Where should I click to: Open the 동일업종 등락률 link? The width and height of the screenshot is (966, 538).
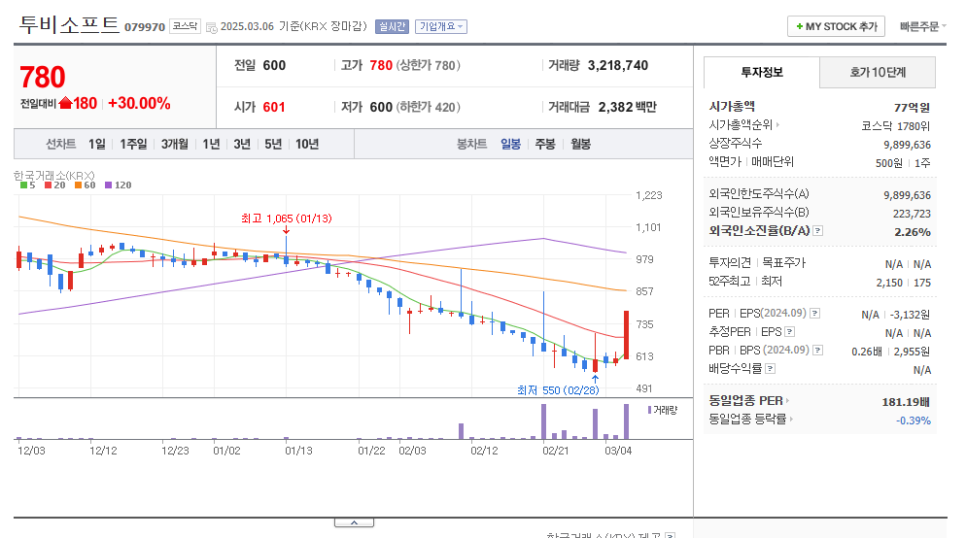click(x=750, y=419)
